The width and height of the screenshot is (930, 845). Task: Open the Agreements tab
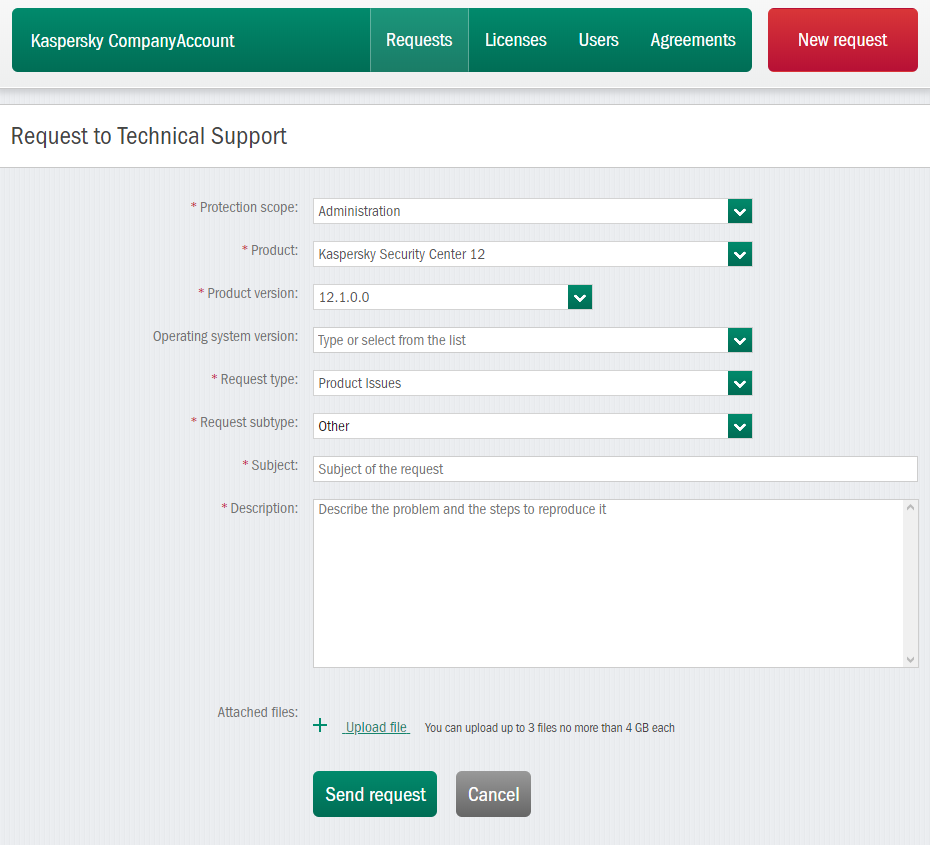coord(692,40)
